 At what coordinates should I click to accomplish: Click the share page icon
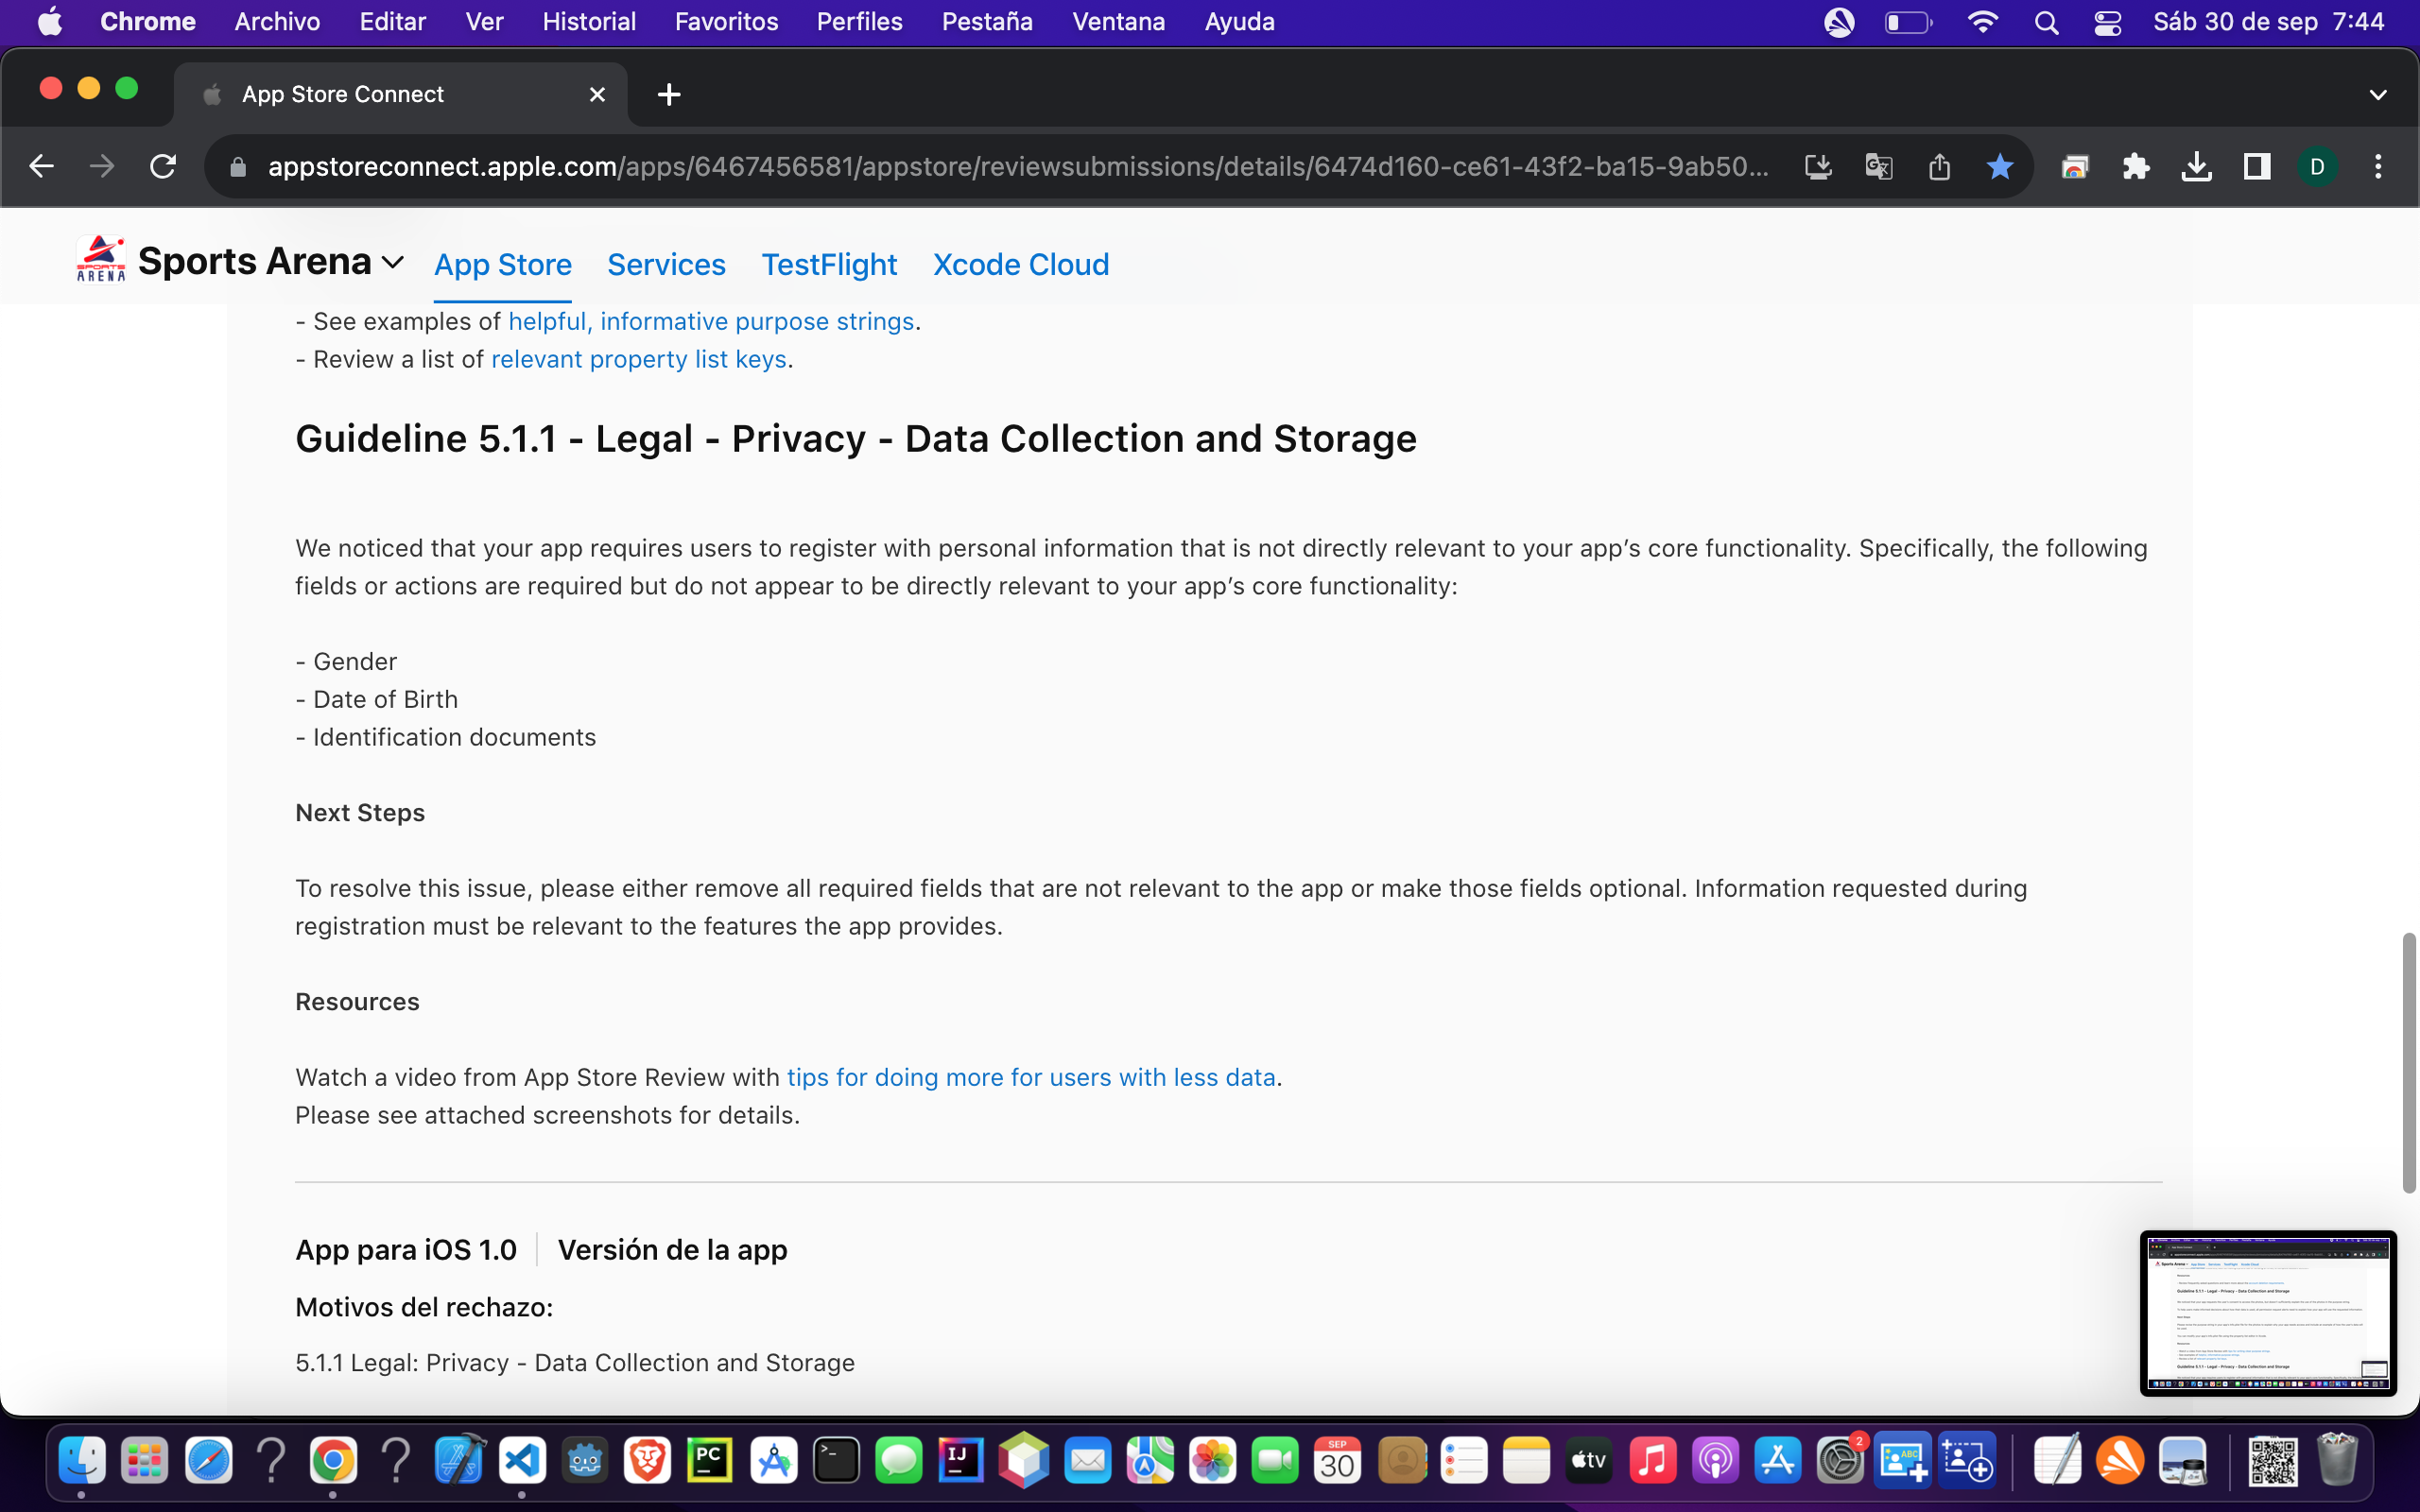(x=1939, y=166)
